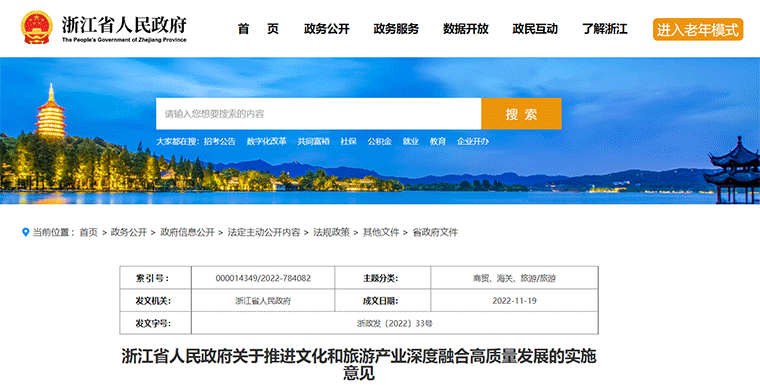The image size is (760, 385).
Task: Click document number 浙政发〔2022〕33号
Action: 395,323
